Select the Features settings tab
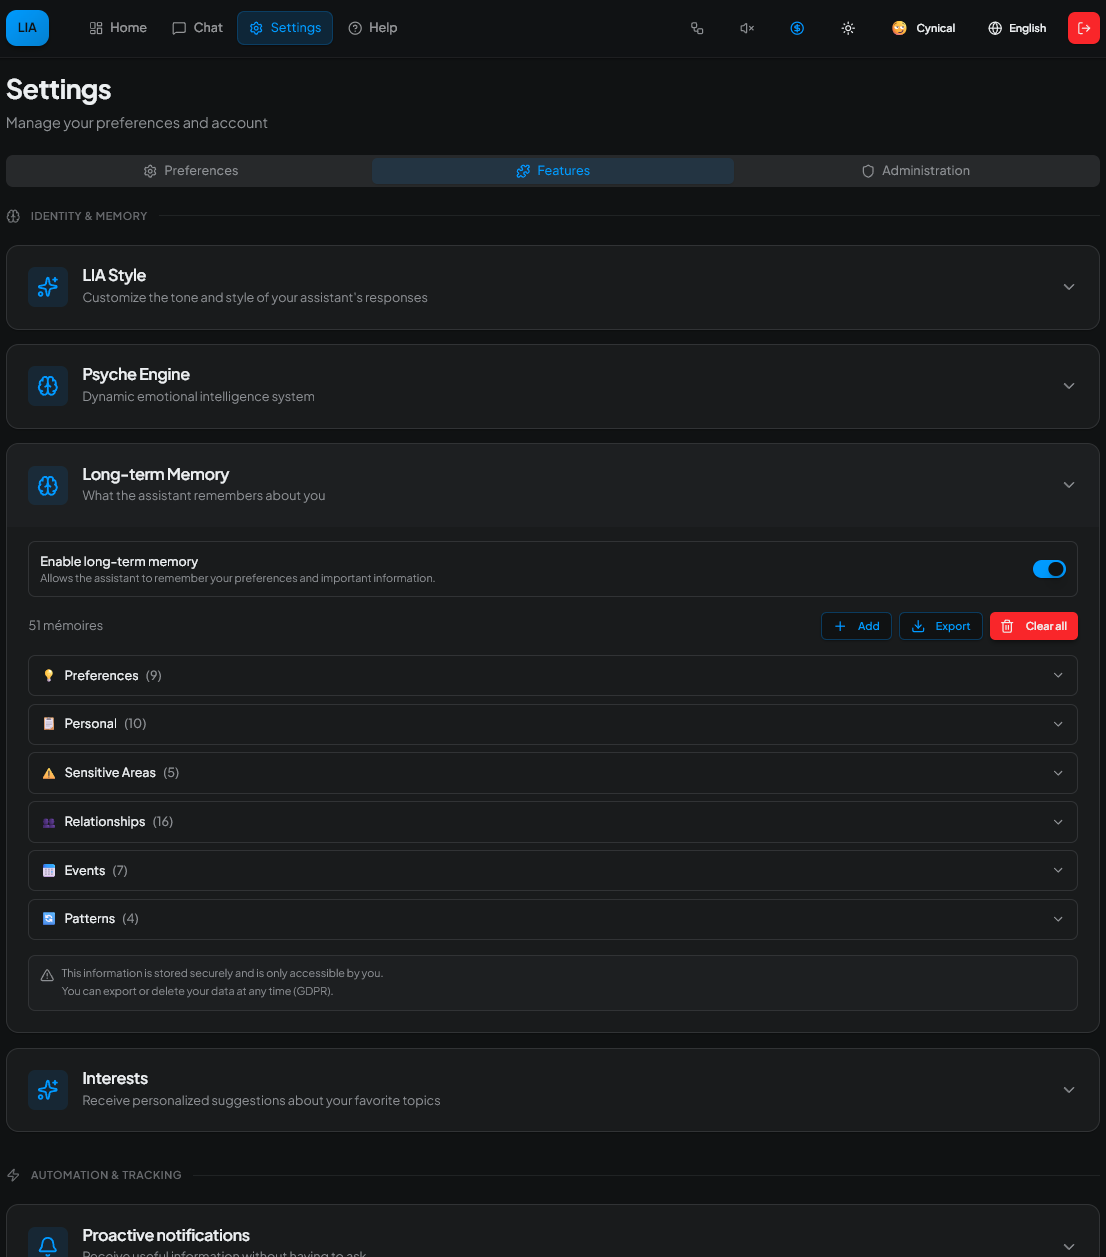Screen dimensions: 1106x1257 pos(553,171)
